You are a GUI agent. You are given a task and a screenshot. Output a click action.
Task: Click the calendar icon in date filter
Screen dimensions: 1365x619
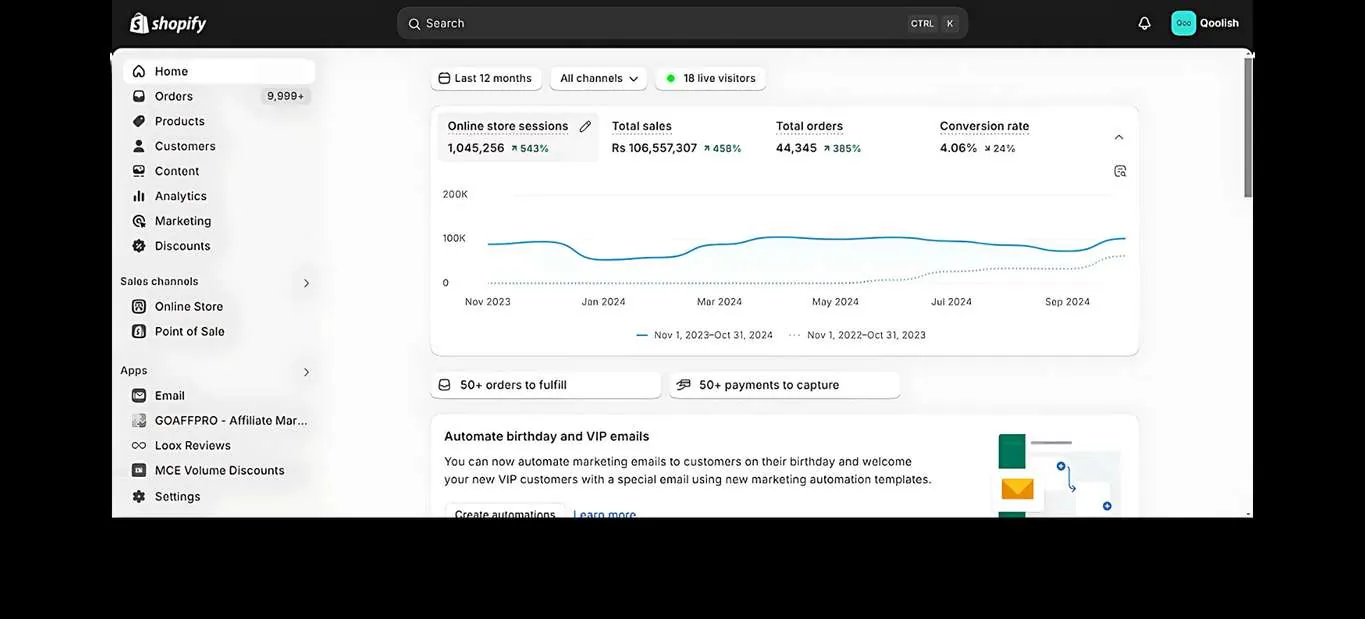(445, 78)
